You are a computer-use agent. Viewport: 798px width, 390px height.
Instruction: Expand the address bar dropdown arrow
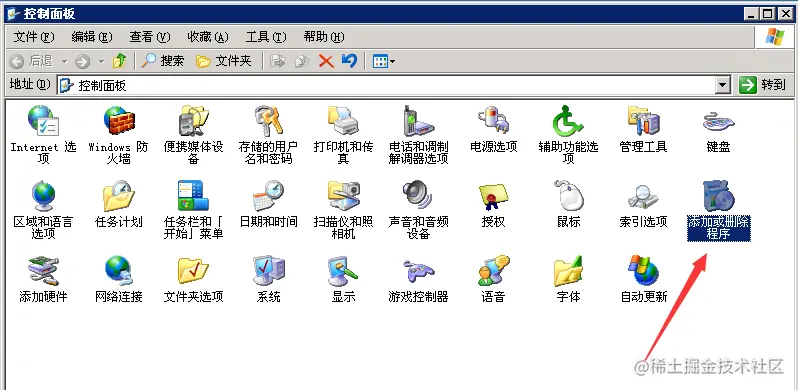723,86
